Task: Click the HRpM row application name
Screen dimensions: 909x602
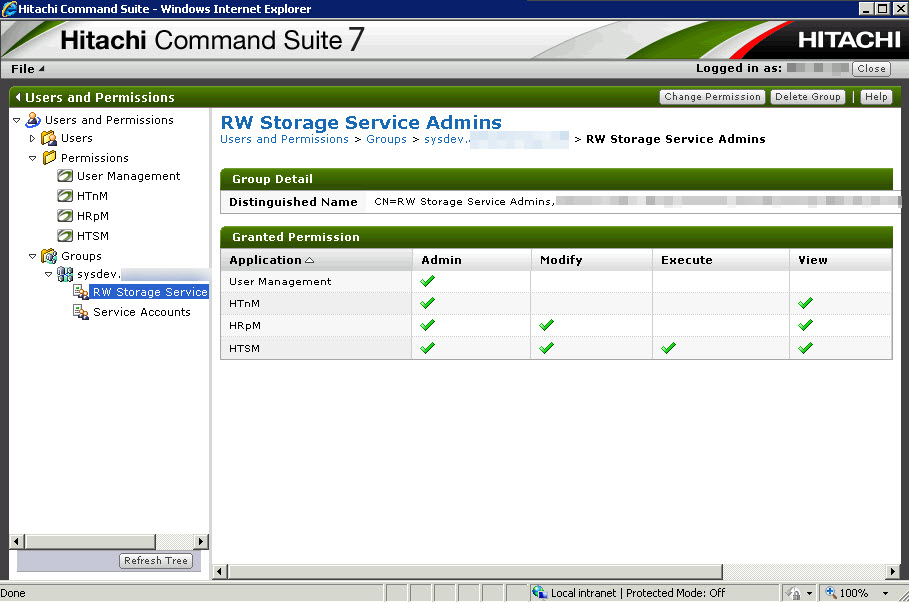Action: click(x=245, y=326)
